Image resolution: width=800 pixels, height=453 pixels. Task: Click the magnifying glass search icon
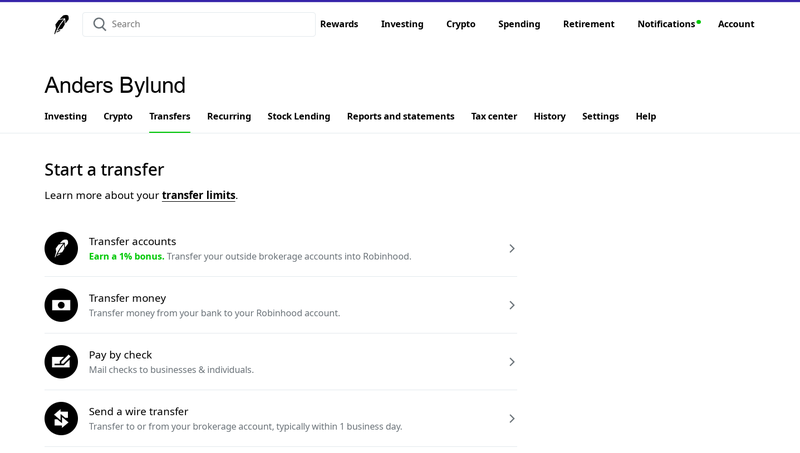(99, 24)
